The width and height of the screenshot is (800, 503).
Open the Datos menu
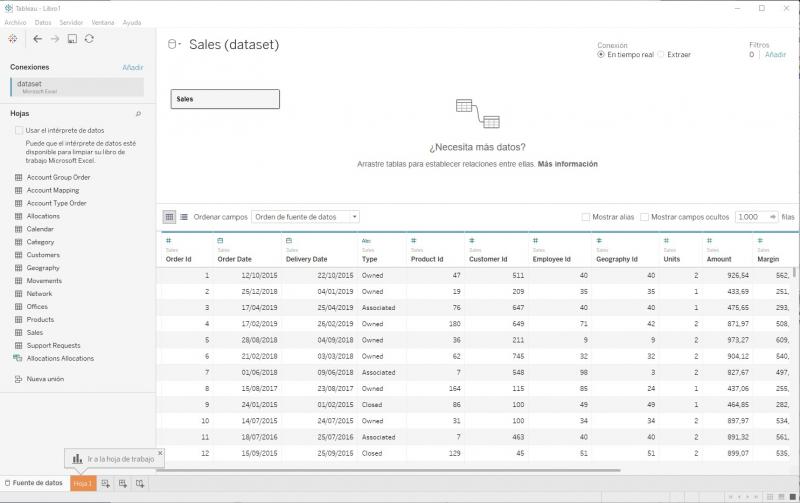(x=43, y=22)
